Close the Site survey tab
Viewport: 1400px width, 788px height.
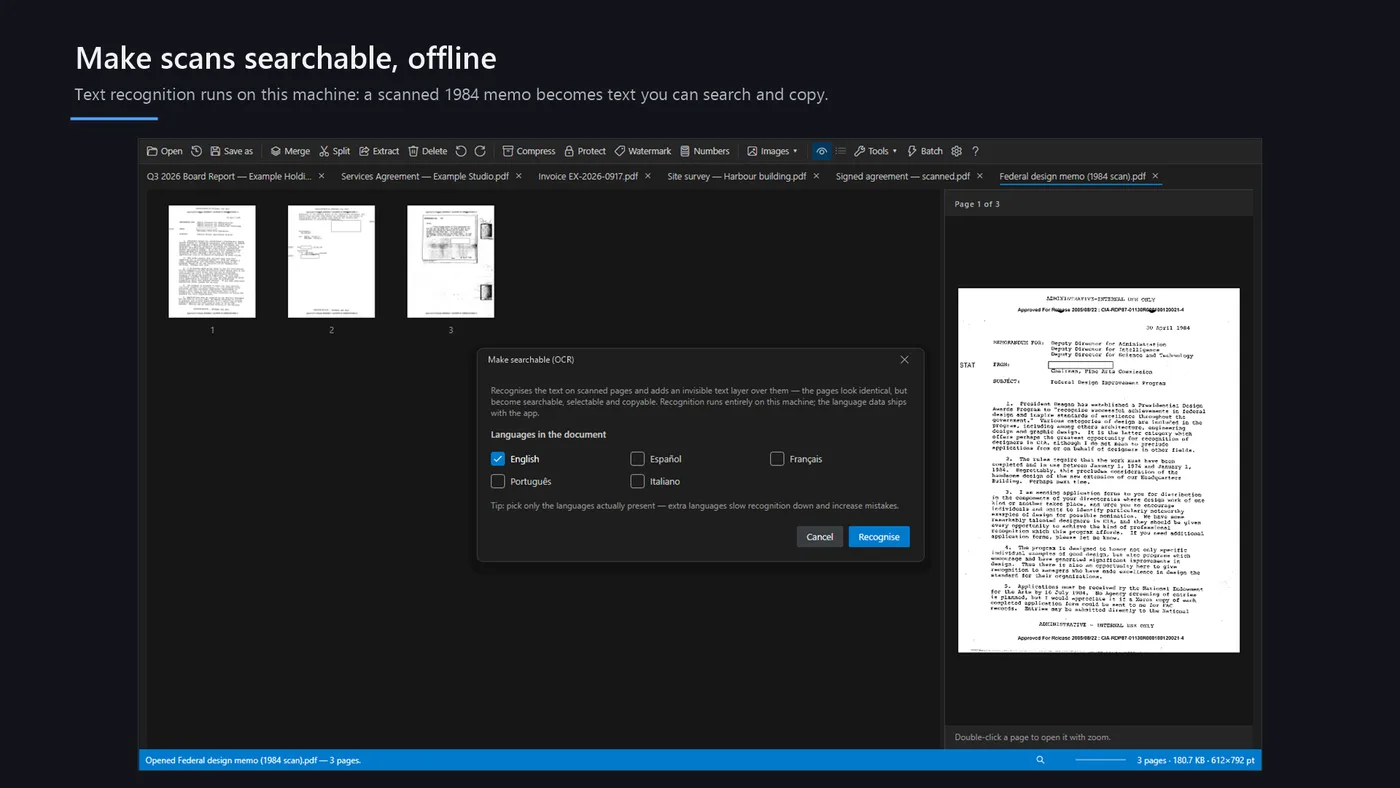point(815,176)
